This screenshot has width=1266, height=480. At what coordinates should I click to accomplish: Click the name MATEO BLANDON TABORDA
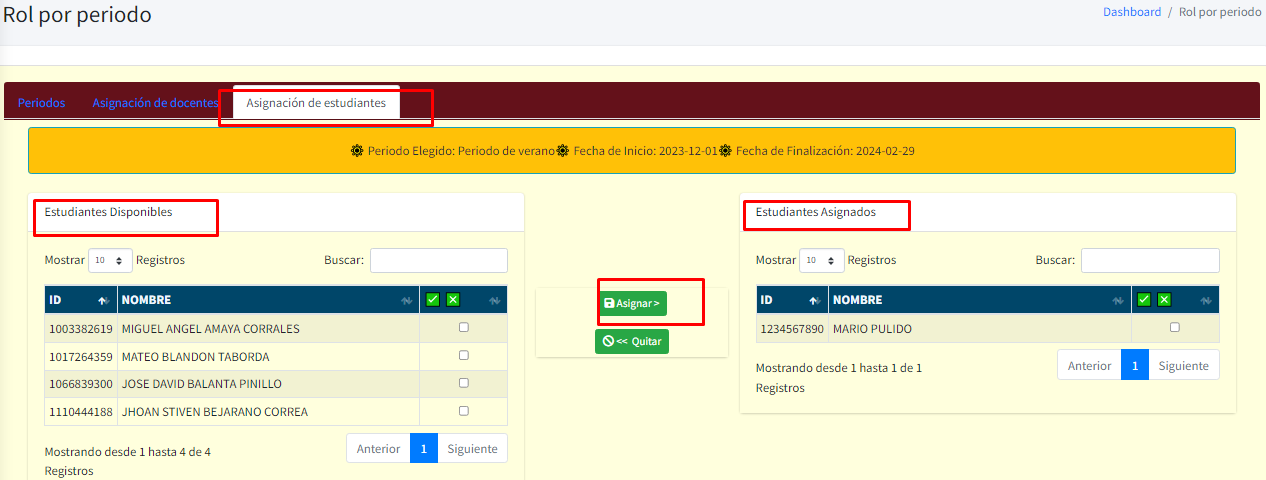[x=195, y=357]
